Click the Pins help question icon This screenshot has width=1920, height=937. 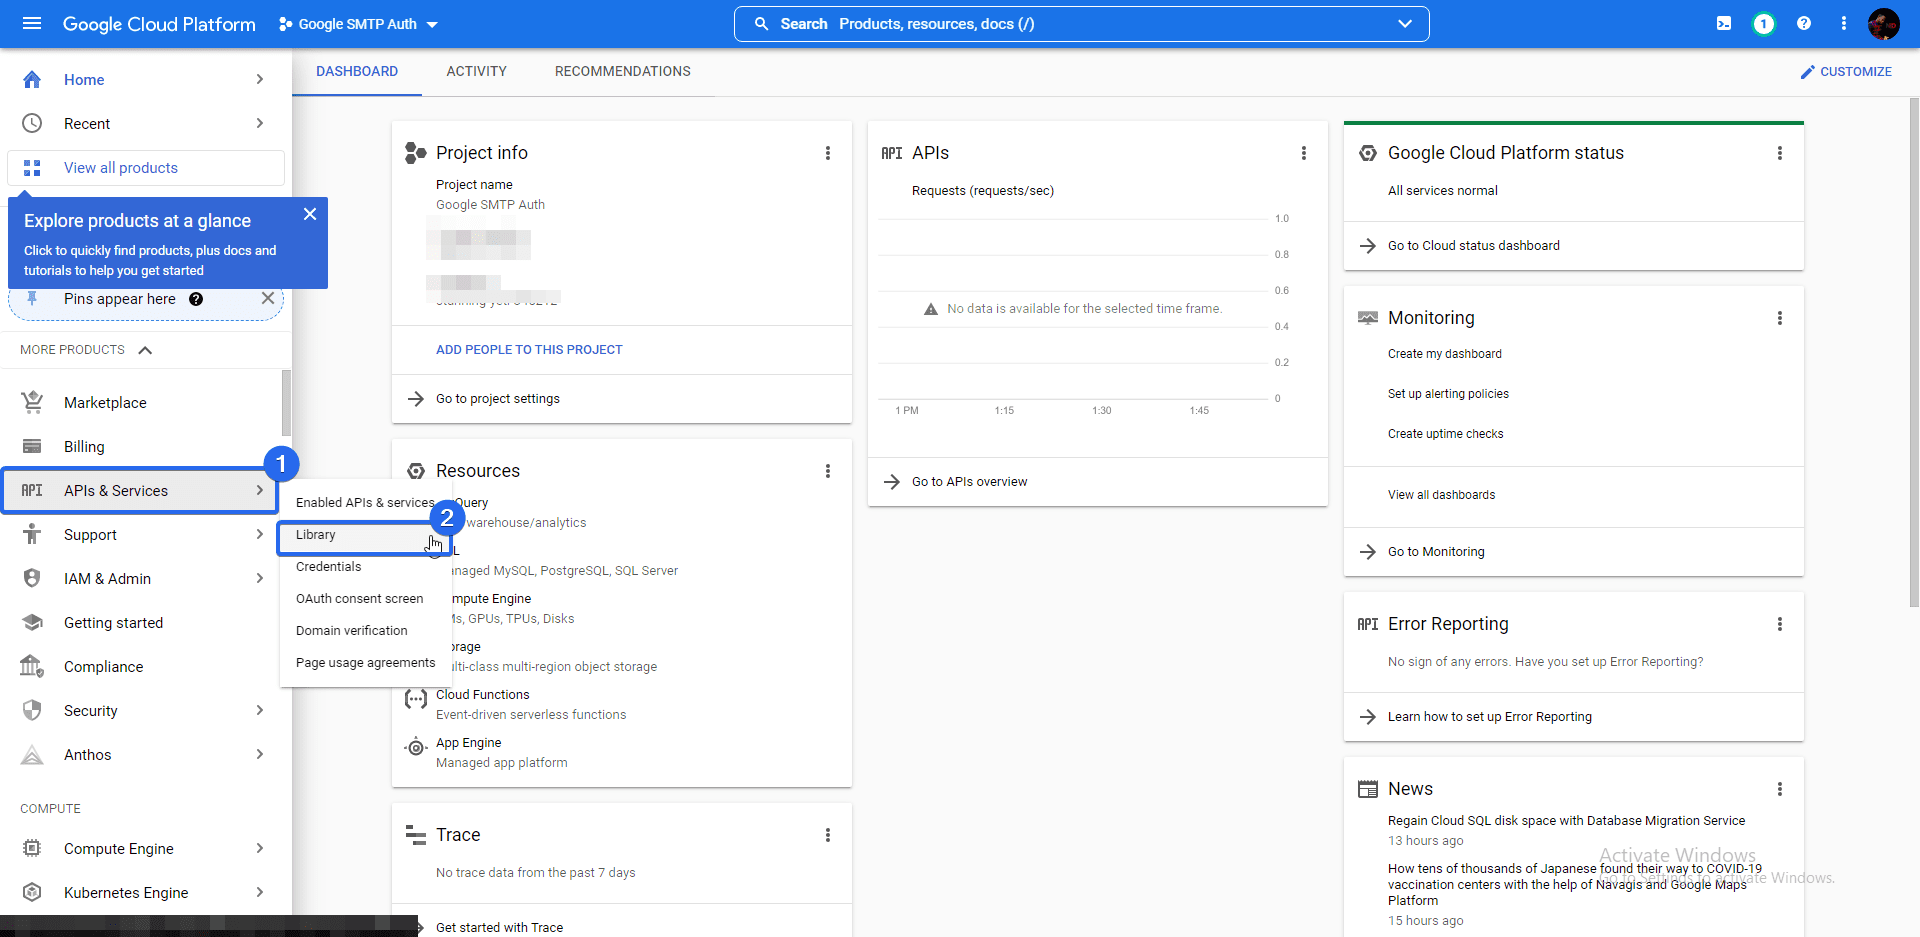(x=196, y=299)
